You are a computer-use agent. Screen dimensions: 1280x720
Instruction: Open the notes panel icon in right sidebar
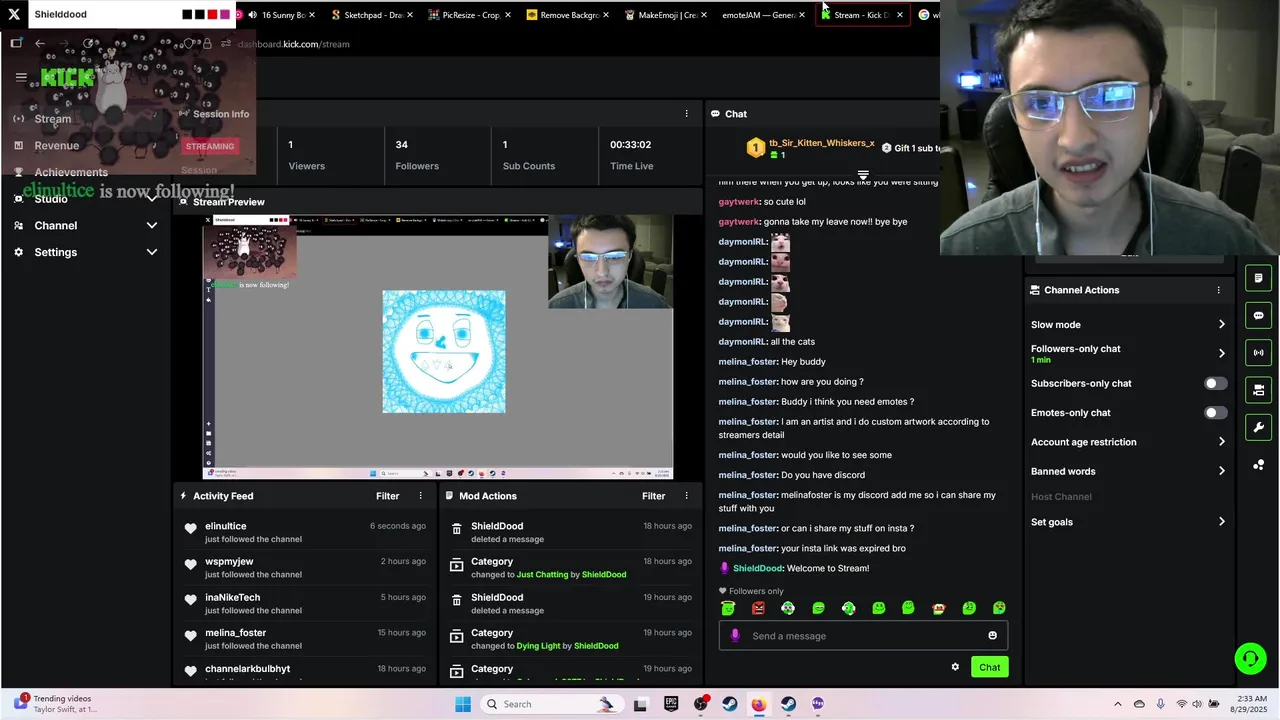click(1258, 278)
